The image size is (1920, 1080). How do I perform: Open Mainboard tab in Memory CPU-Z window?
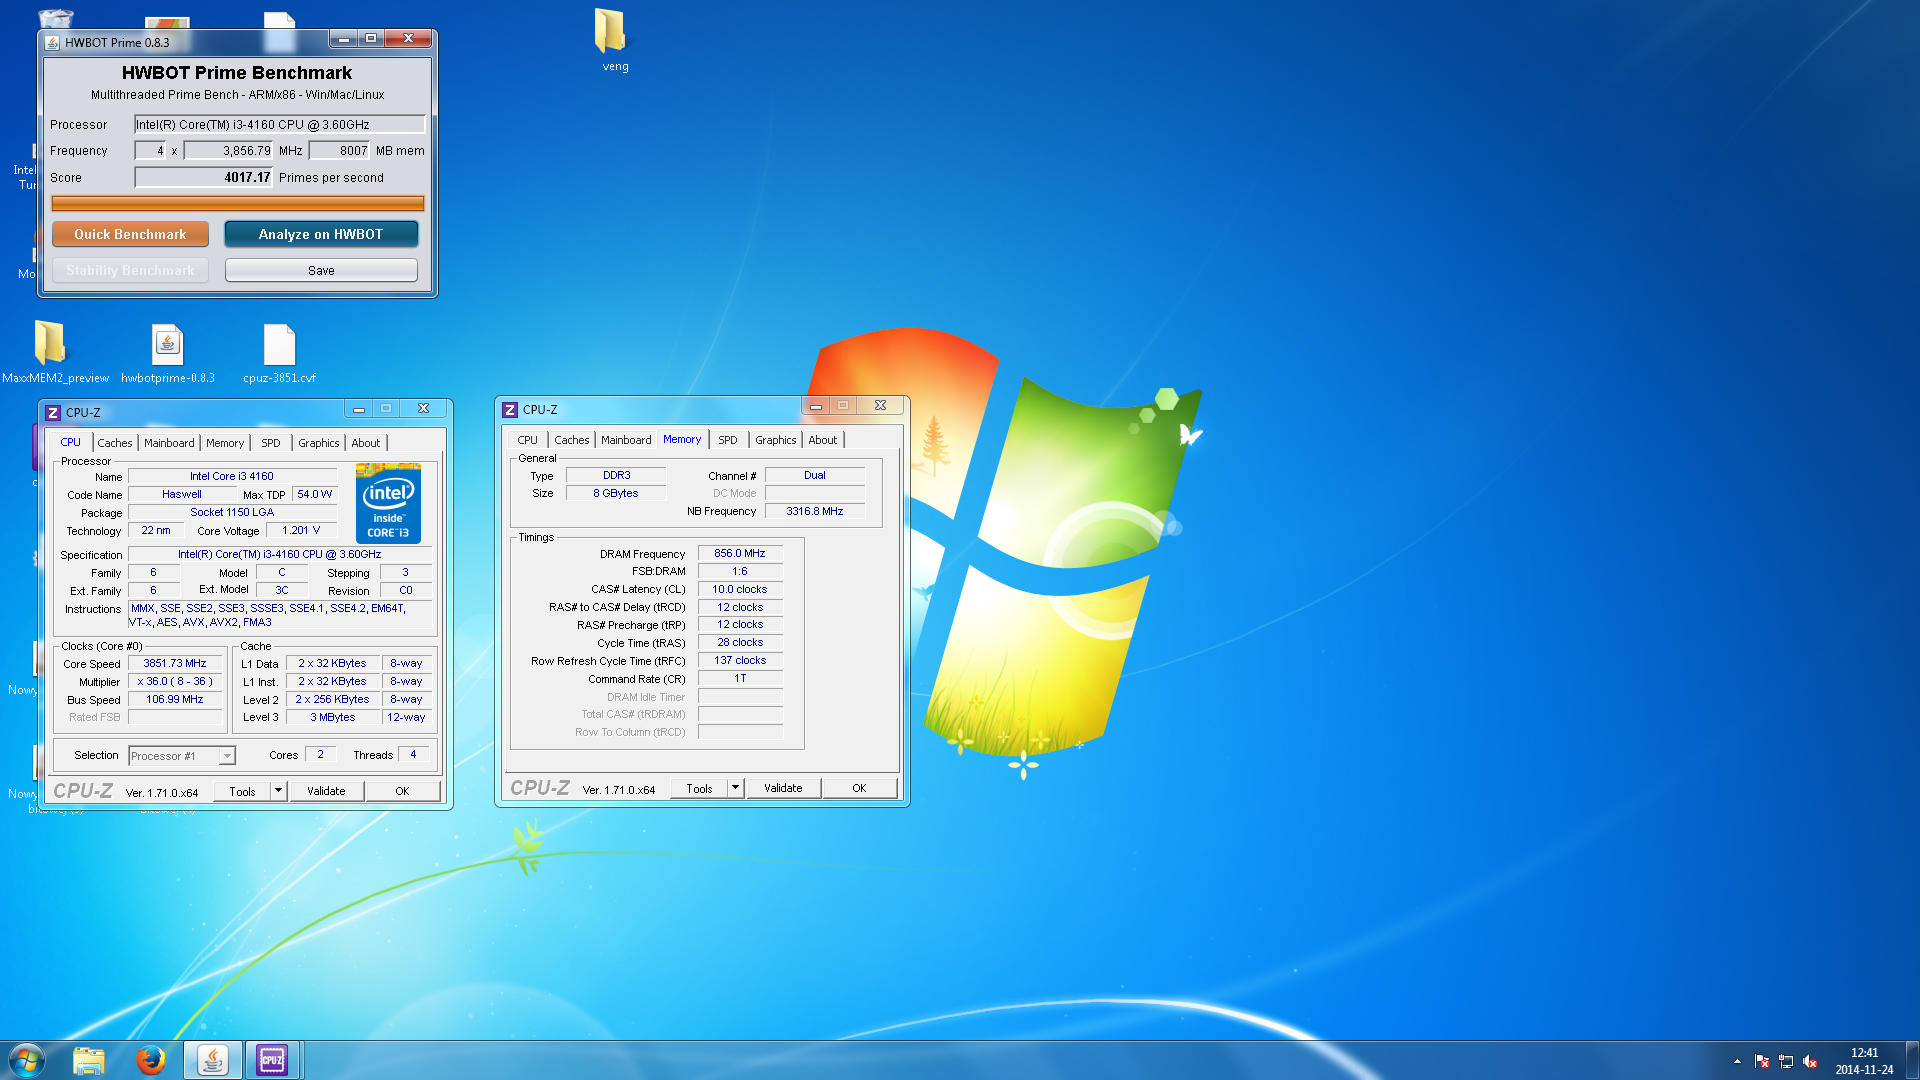coord(626,440)
